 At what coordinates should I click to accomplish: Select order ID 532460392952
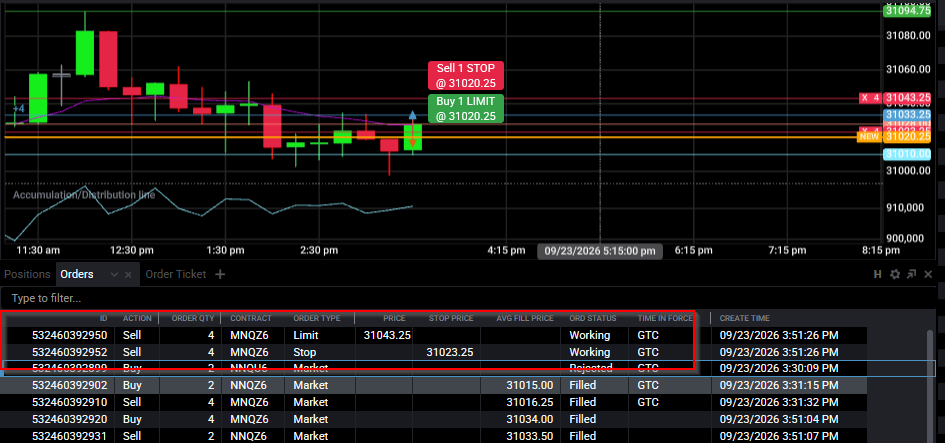pos(69,352)
